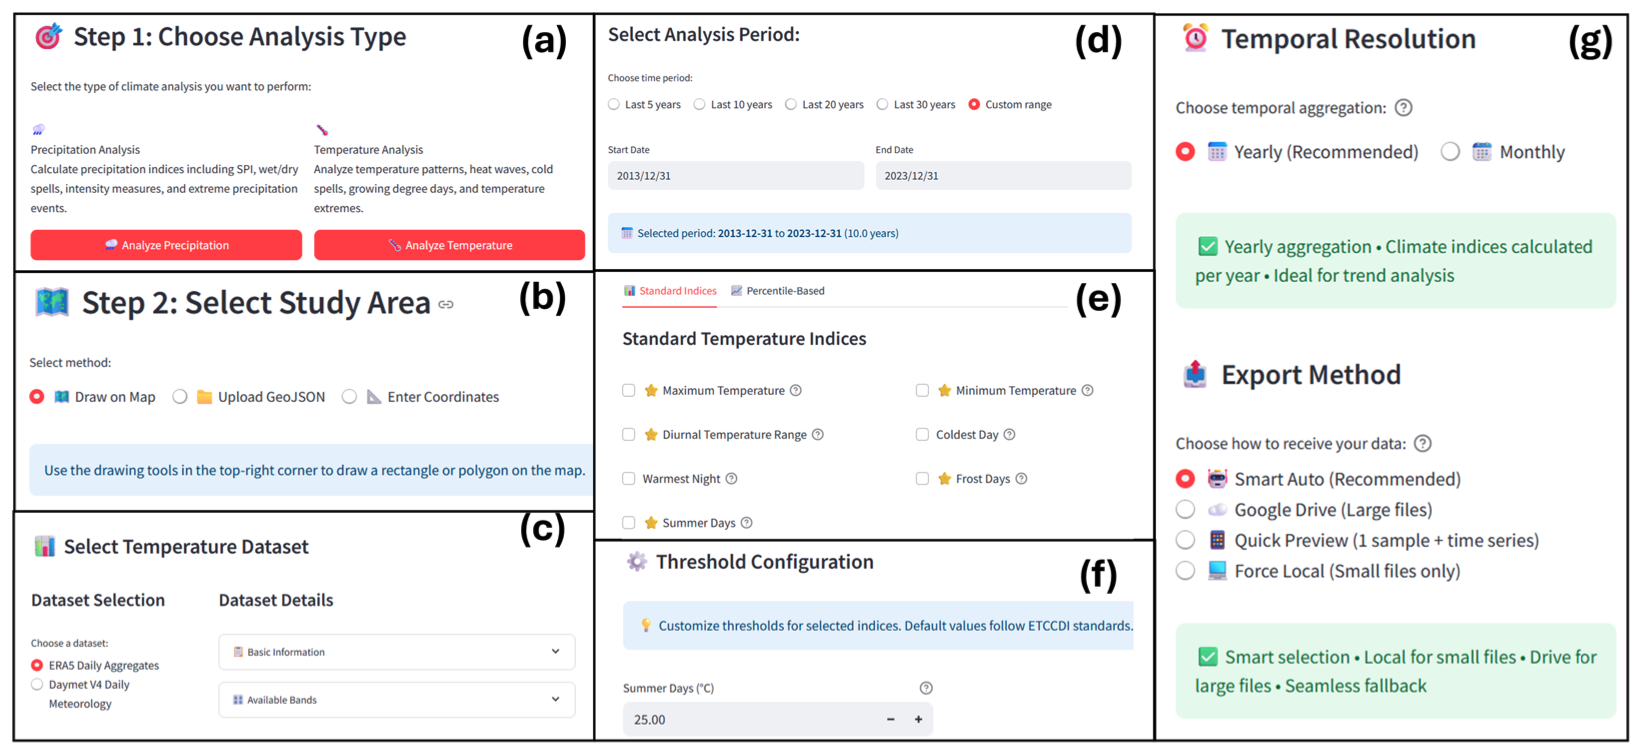The image size is (1643, 750).
Task: Select the Monthly aggregation option
Action: (x=1450, y=152)
